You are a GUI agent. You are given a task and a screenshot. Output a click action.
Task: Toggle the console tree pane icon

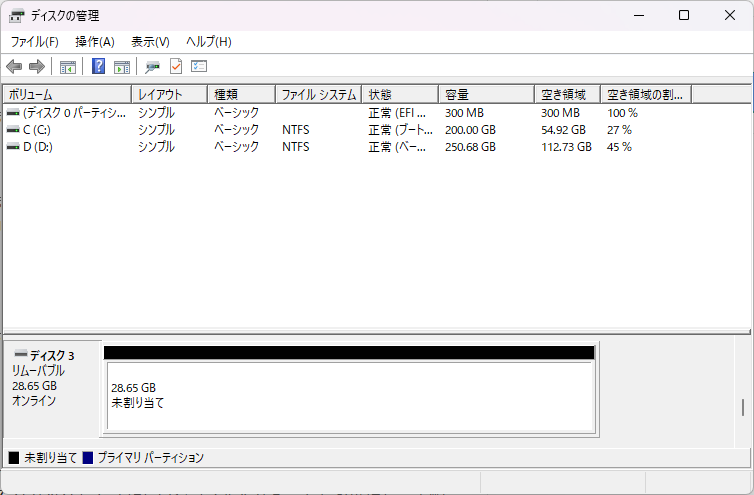coord(68,66)
